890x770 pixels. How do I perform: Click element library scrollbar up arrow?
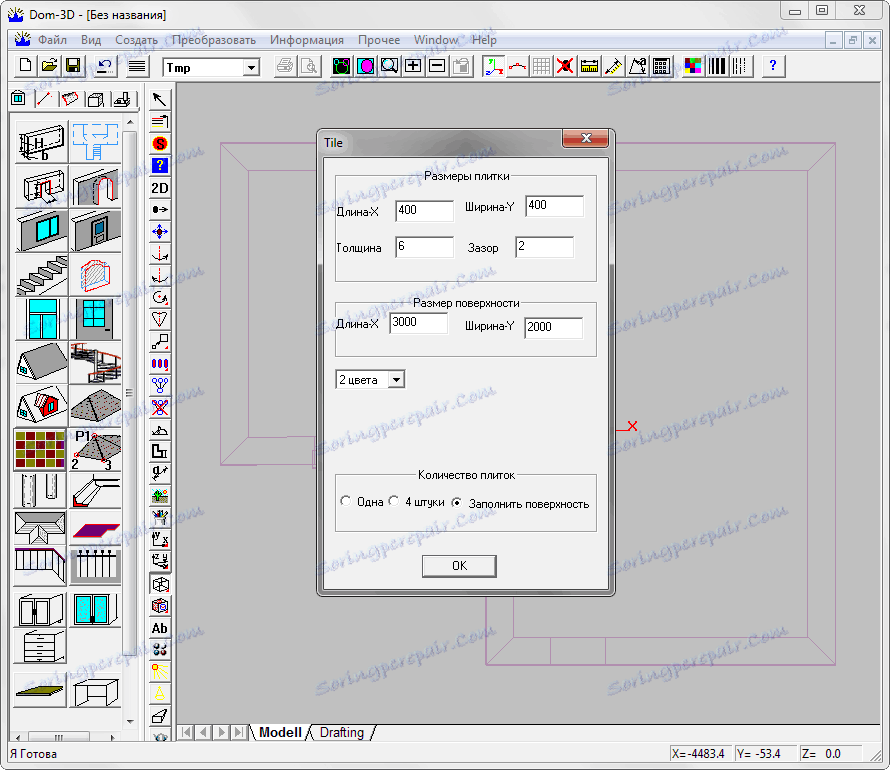pyautogui.click(x=131, y=122)
